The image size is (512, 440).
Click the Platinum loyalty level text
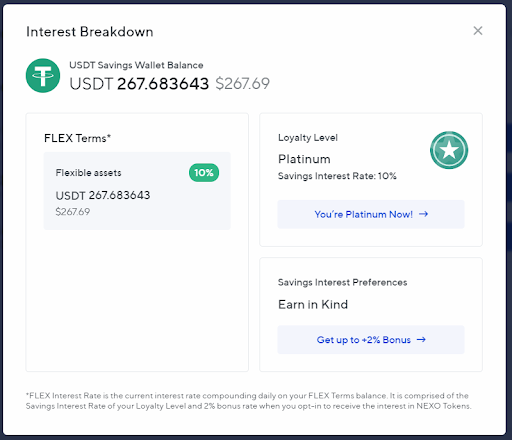tap(304, 159)
